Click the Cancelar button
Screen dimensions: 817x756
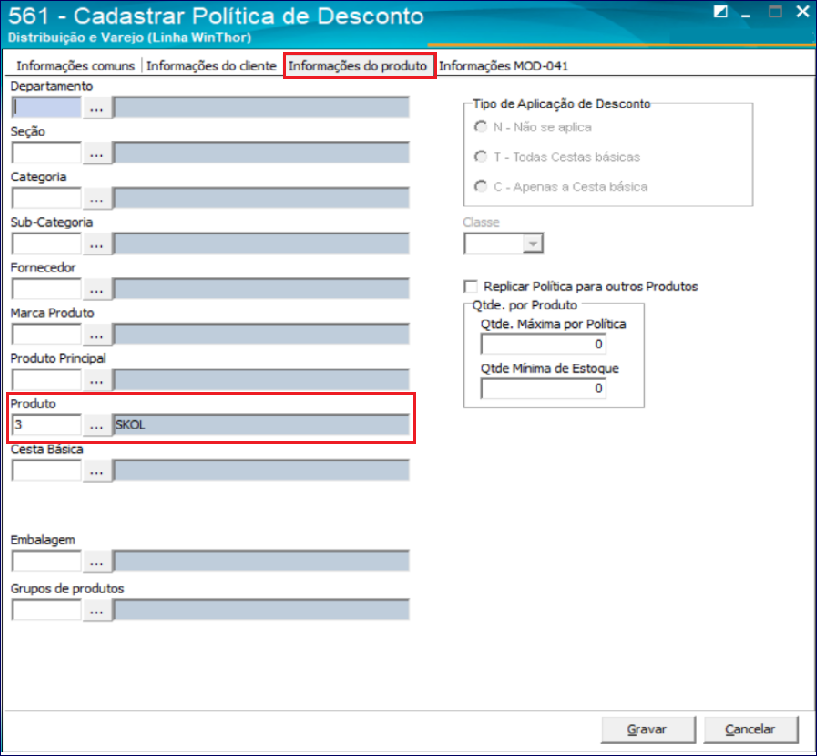[750, 729]
